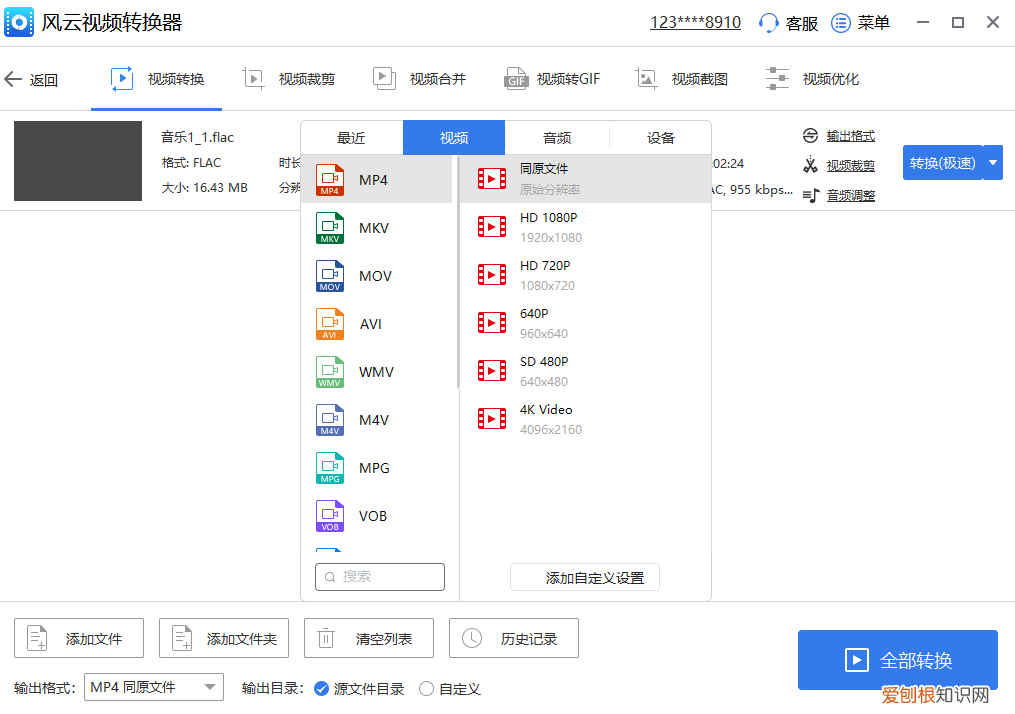This screenshot has height=714, width=1015.
Task: Switch to the 音频 format tab
Action: [557, 137]
